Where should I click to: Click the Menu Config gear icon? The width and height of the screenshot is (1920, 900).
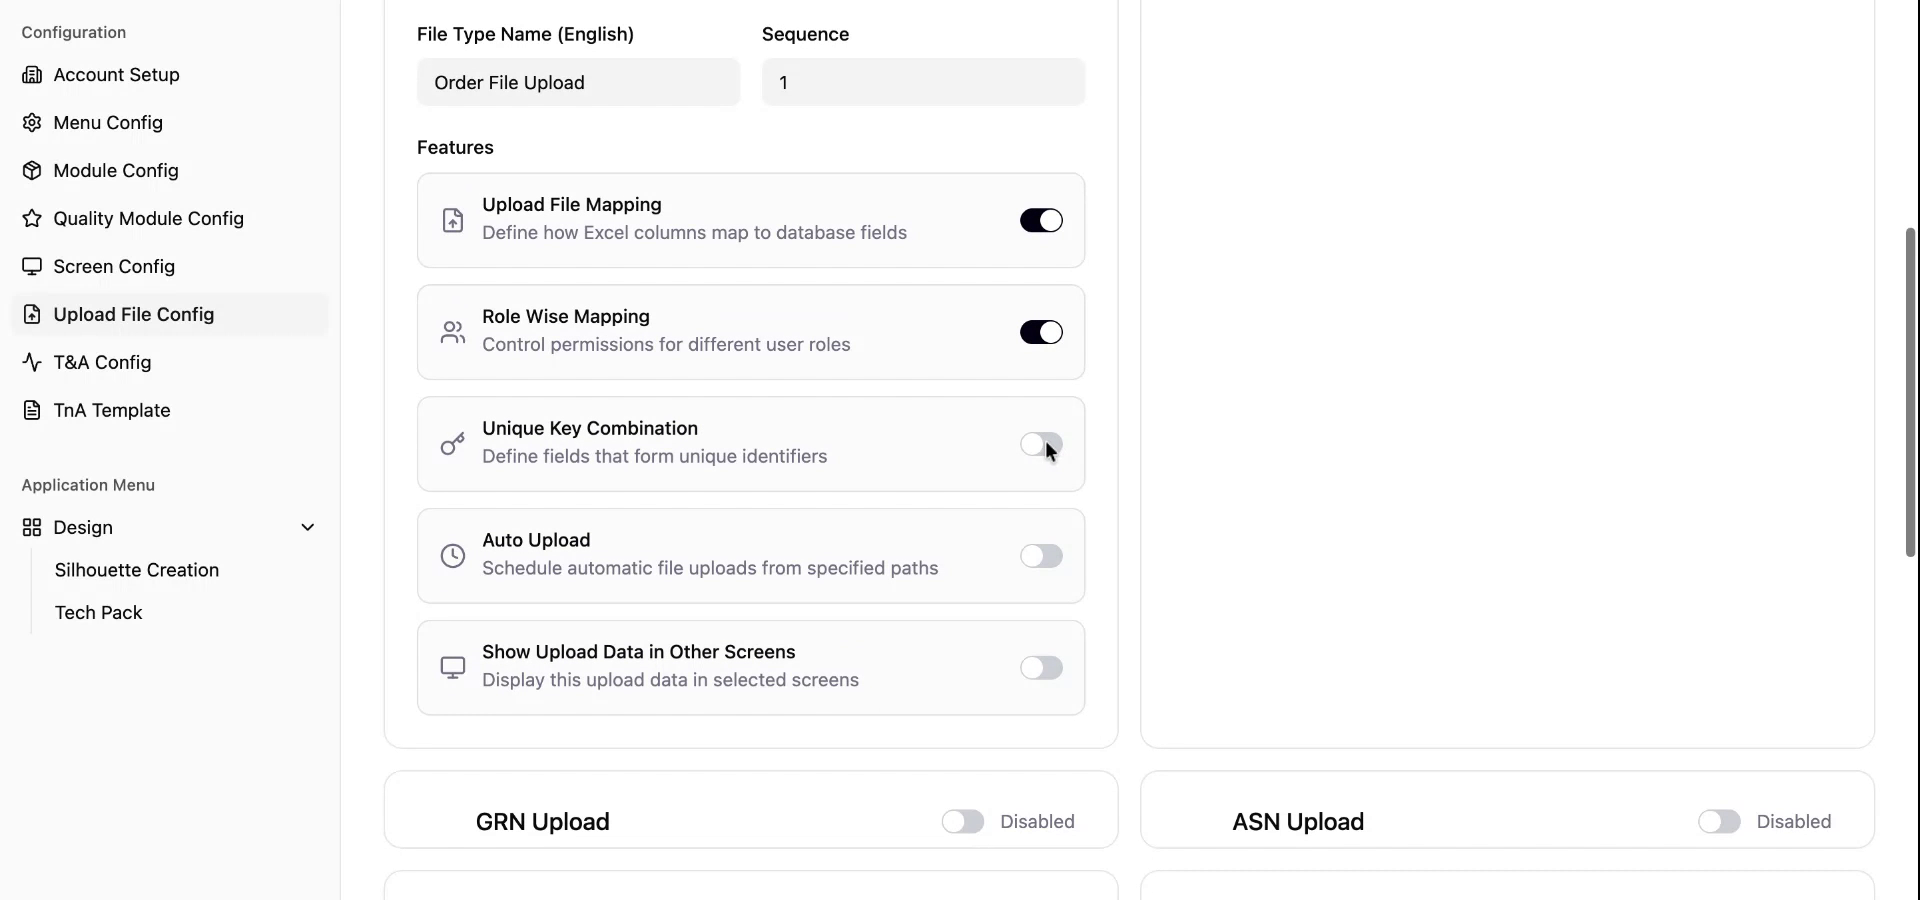[x=33, y=122]
